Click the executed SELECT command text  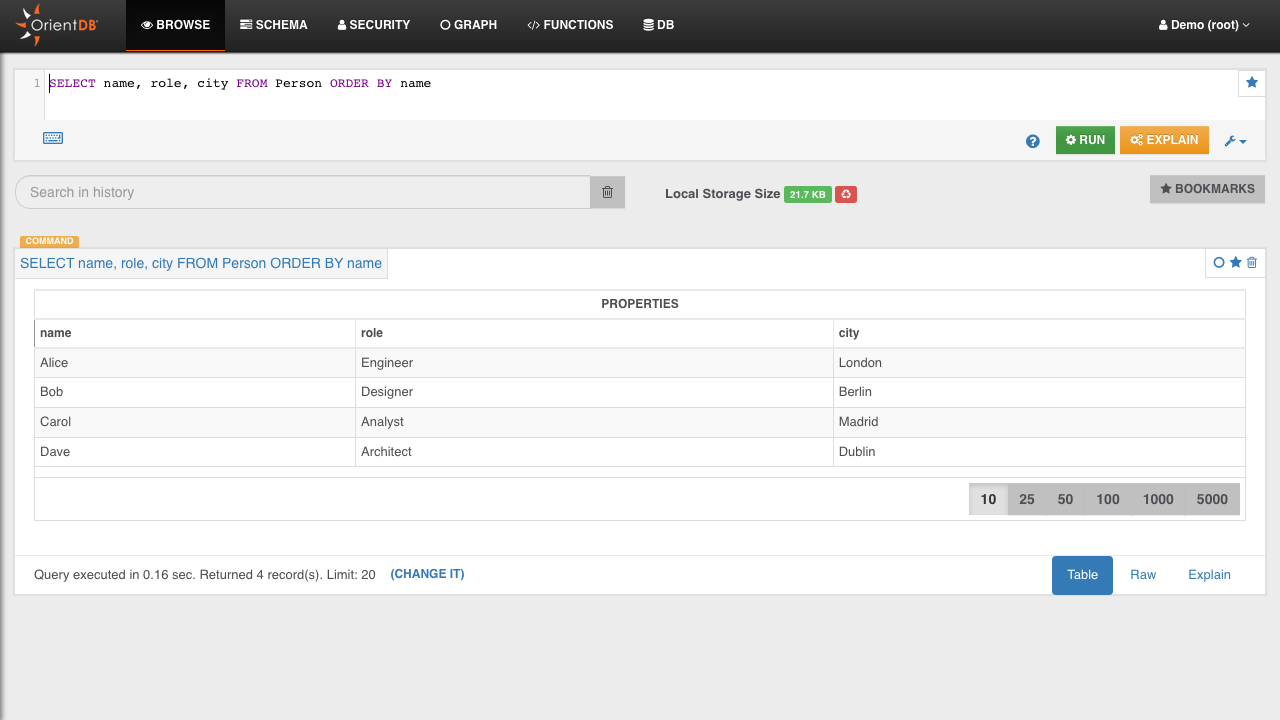(x=201, y=264)
